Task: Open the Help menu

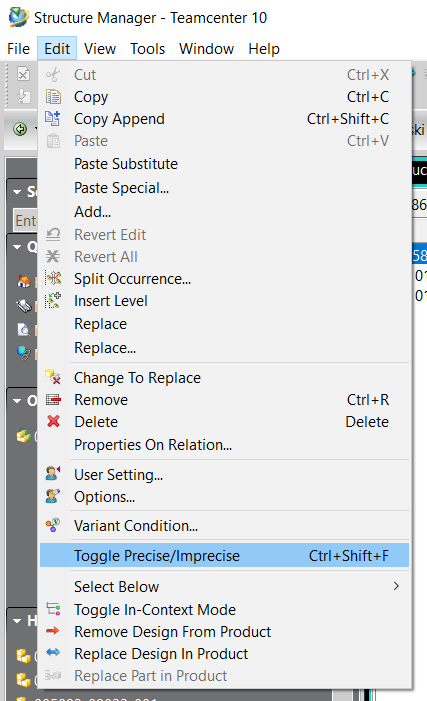Action: point(264,48)
